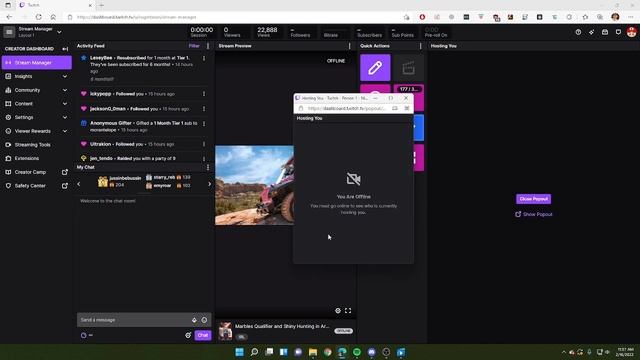
Task: Reload the page in browser toolbar
Action: click(38, 17)
